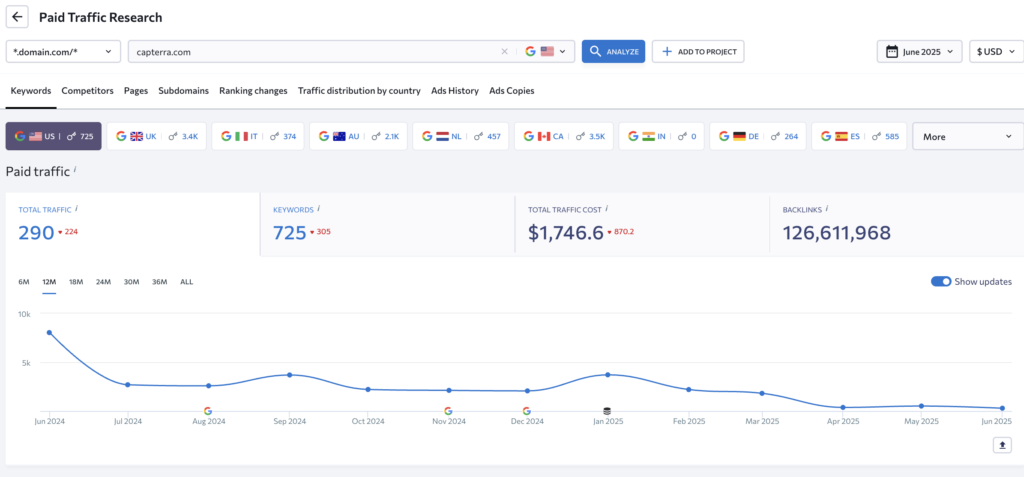The image size is (1024, 477).
Task: Click Add to Project button
Action: coord(698,52)
